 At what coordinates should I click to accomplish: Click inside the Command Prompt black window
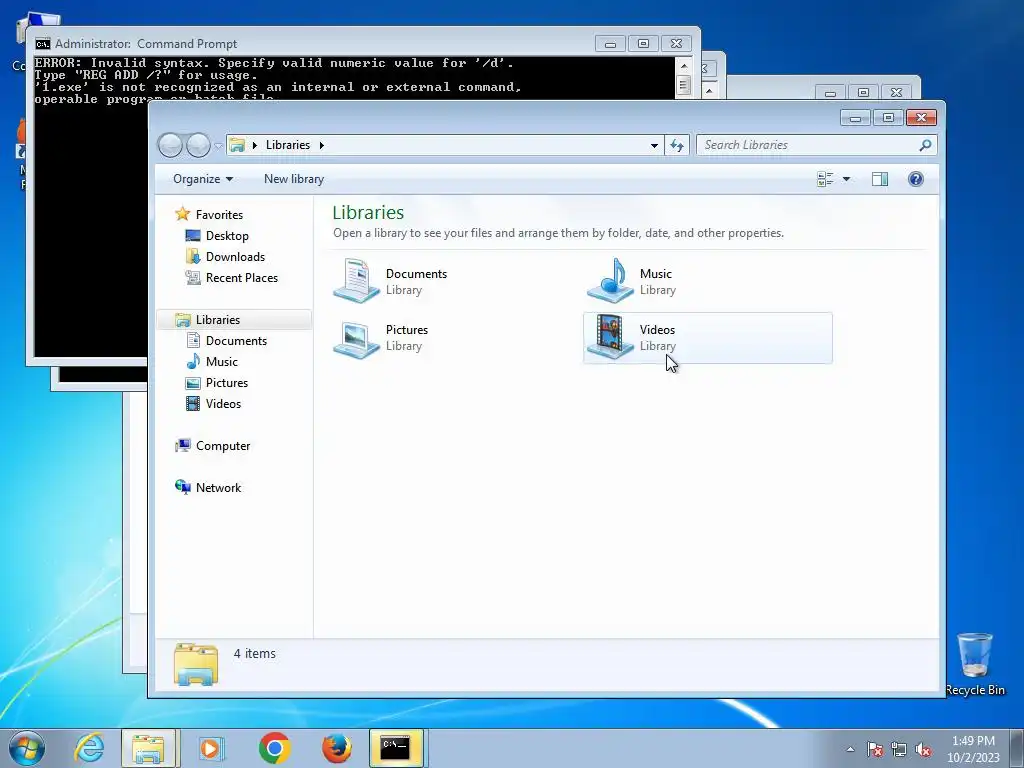[90, 229]
